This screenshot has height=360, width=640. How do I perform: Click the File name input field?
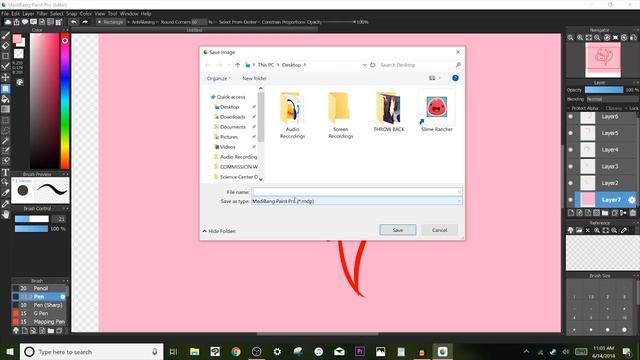click(357, 192)
